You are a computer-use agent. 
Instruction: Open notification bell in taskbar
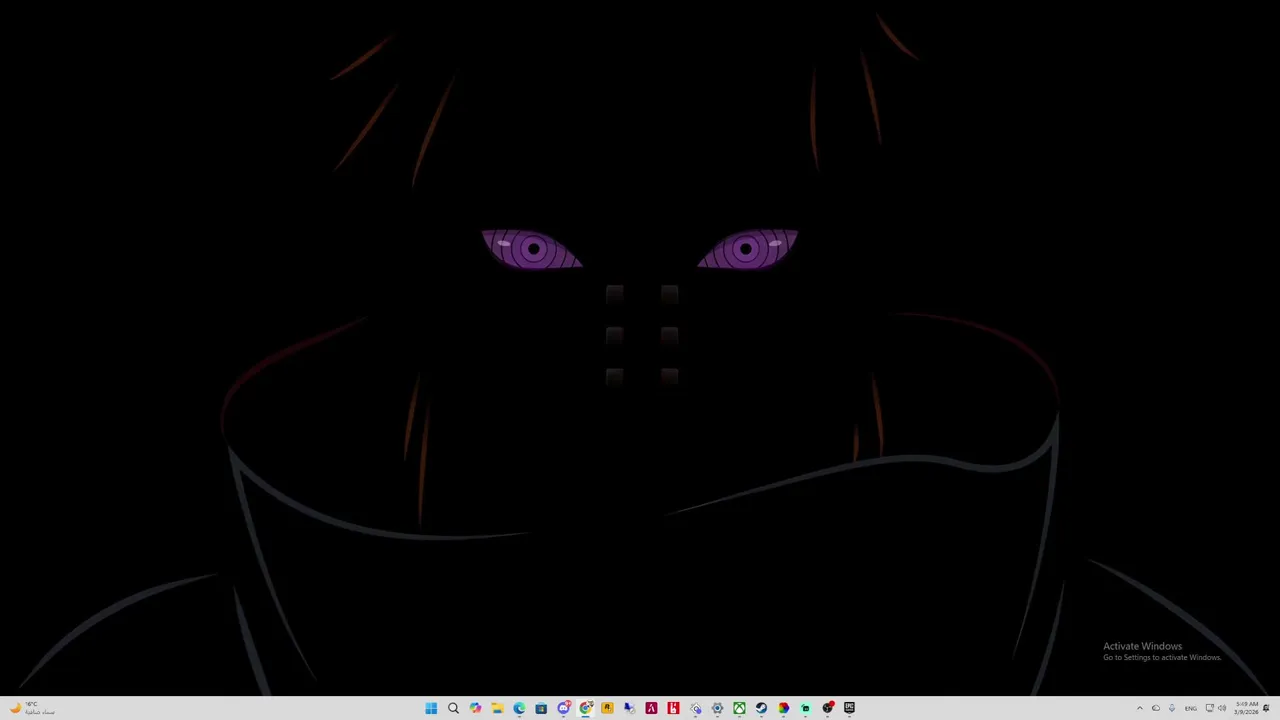pos(1267,708)
